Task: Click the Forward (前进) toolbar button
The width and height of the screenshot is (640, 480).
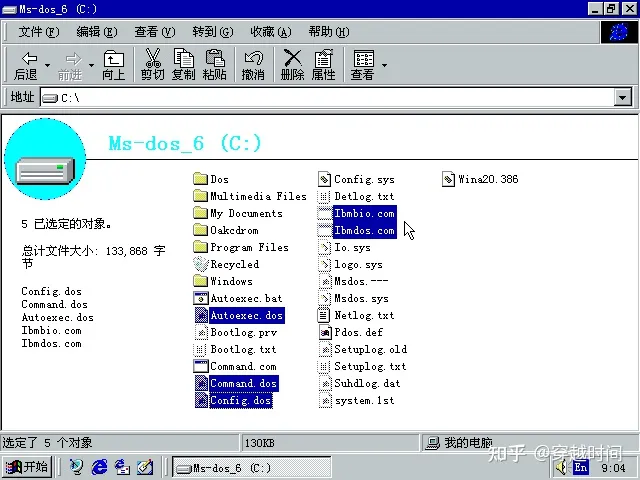Action: click(70, 65)
